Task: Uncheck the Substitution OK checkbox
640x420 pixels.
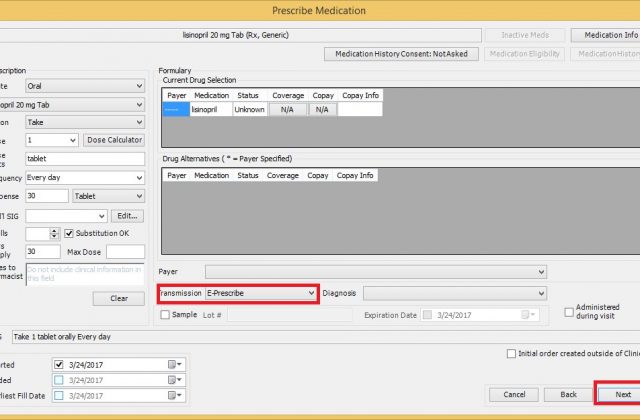Action: (x=69, y=234)
